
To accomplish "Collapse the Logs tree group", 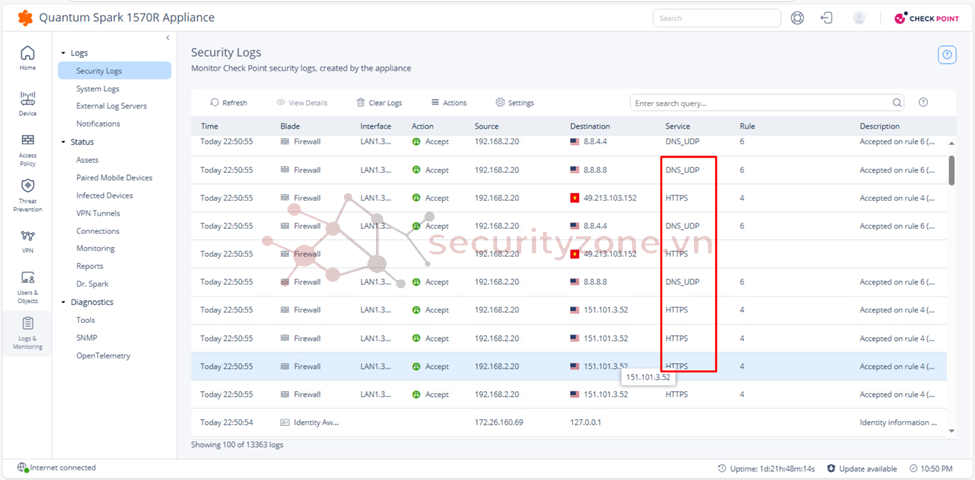I will tap(63, 53).
